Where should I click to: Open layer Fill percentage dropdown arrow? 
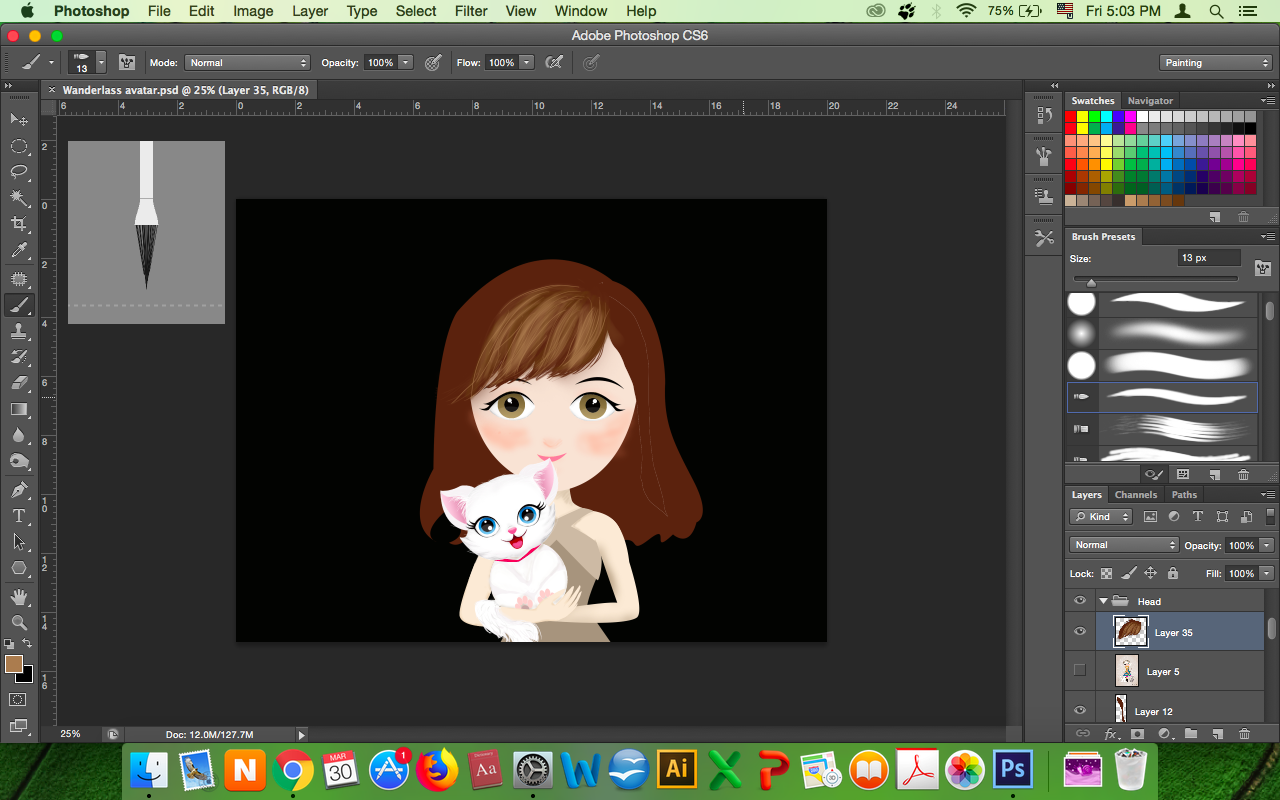click(x=1267, y=574)
